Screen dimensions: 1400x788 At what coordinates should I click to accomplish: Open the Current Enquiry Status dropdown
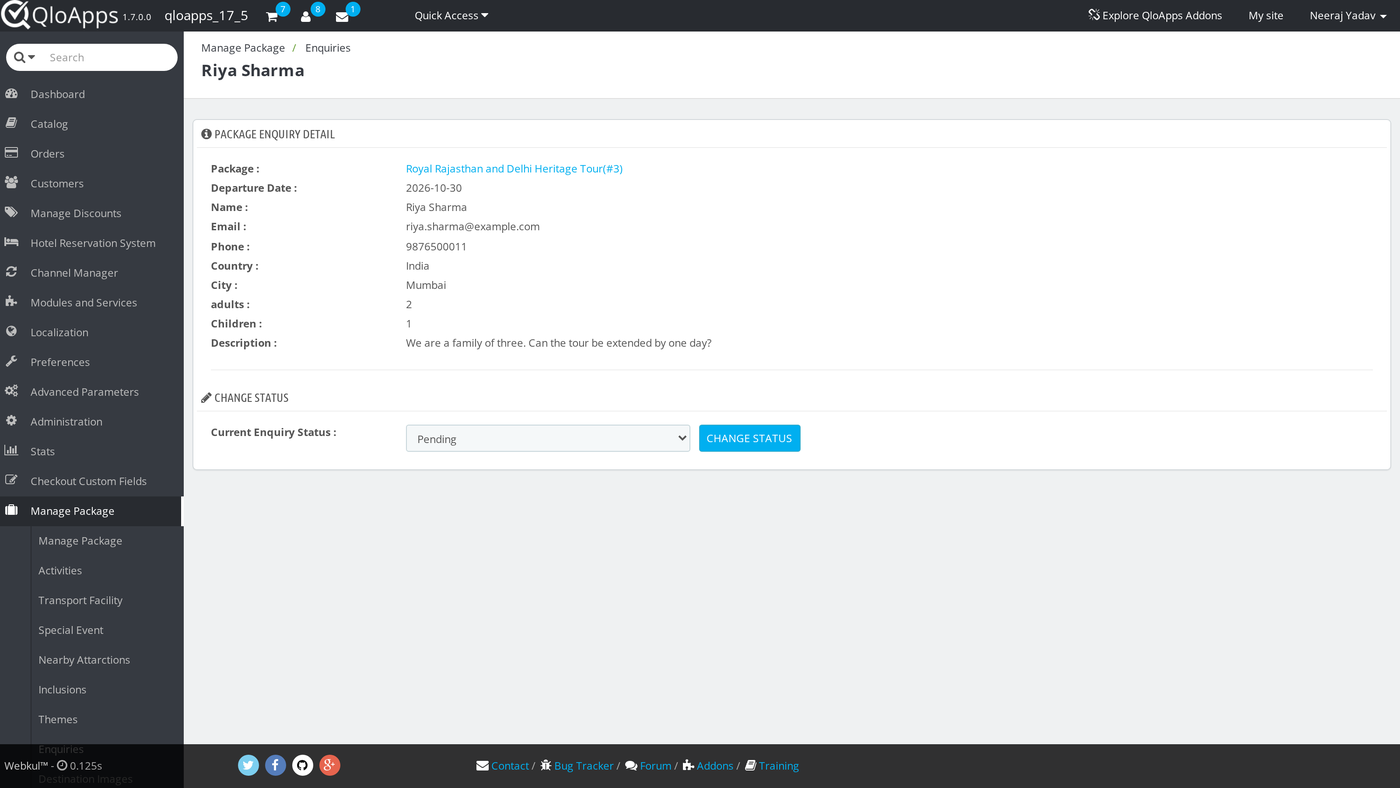(x=548, y=438)
